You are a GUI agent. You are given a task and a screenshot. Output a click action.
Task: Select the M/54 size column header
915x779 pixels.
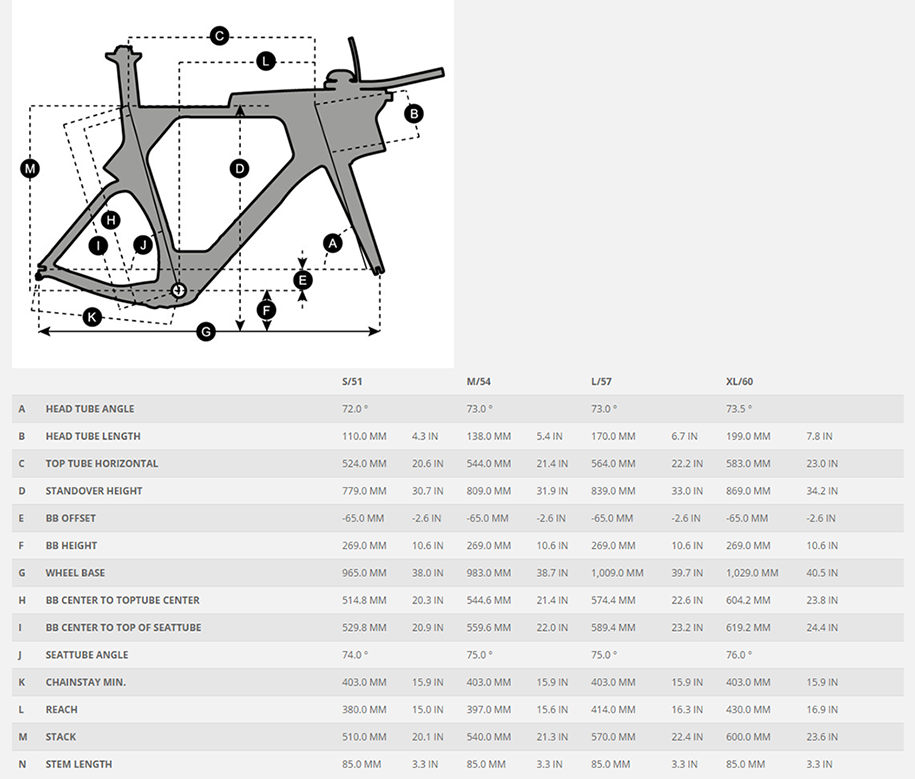[478, 382]
